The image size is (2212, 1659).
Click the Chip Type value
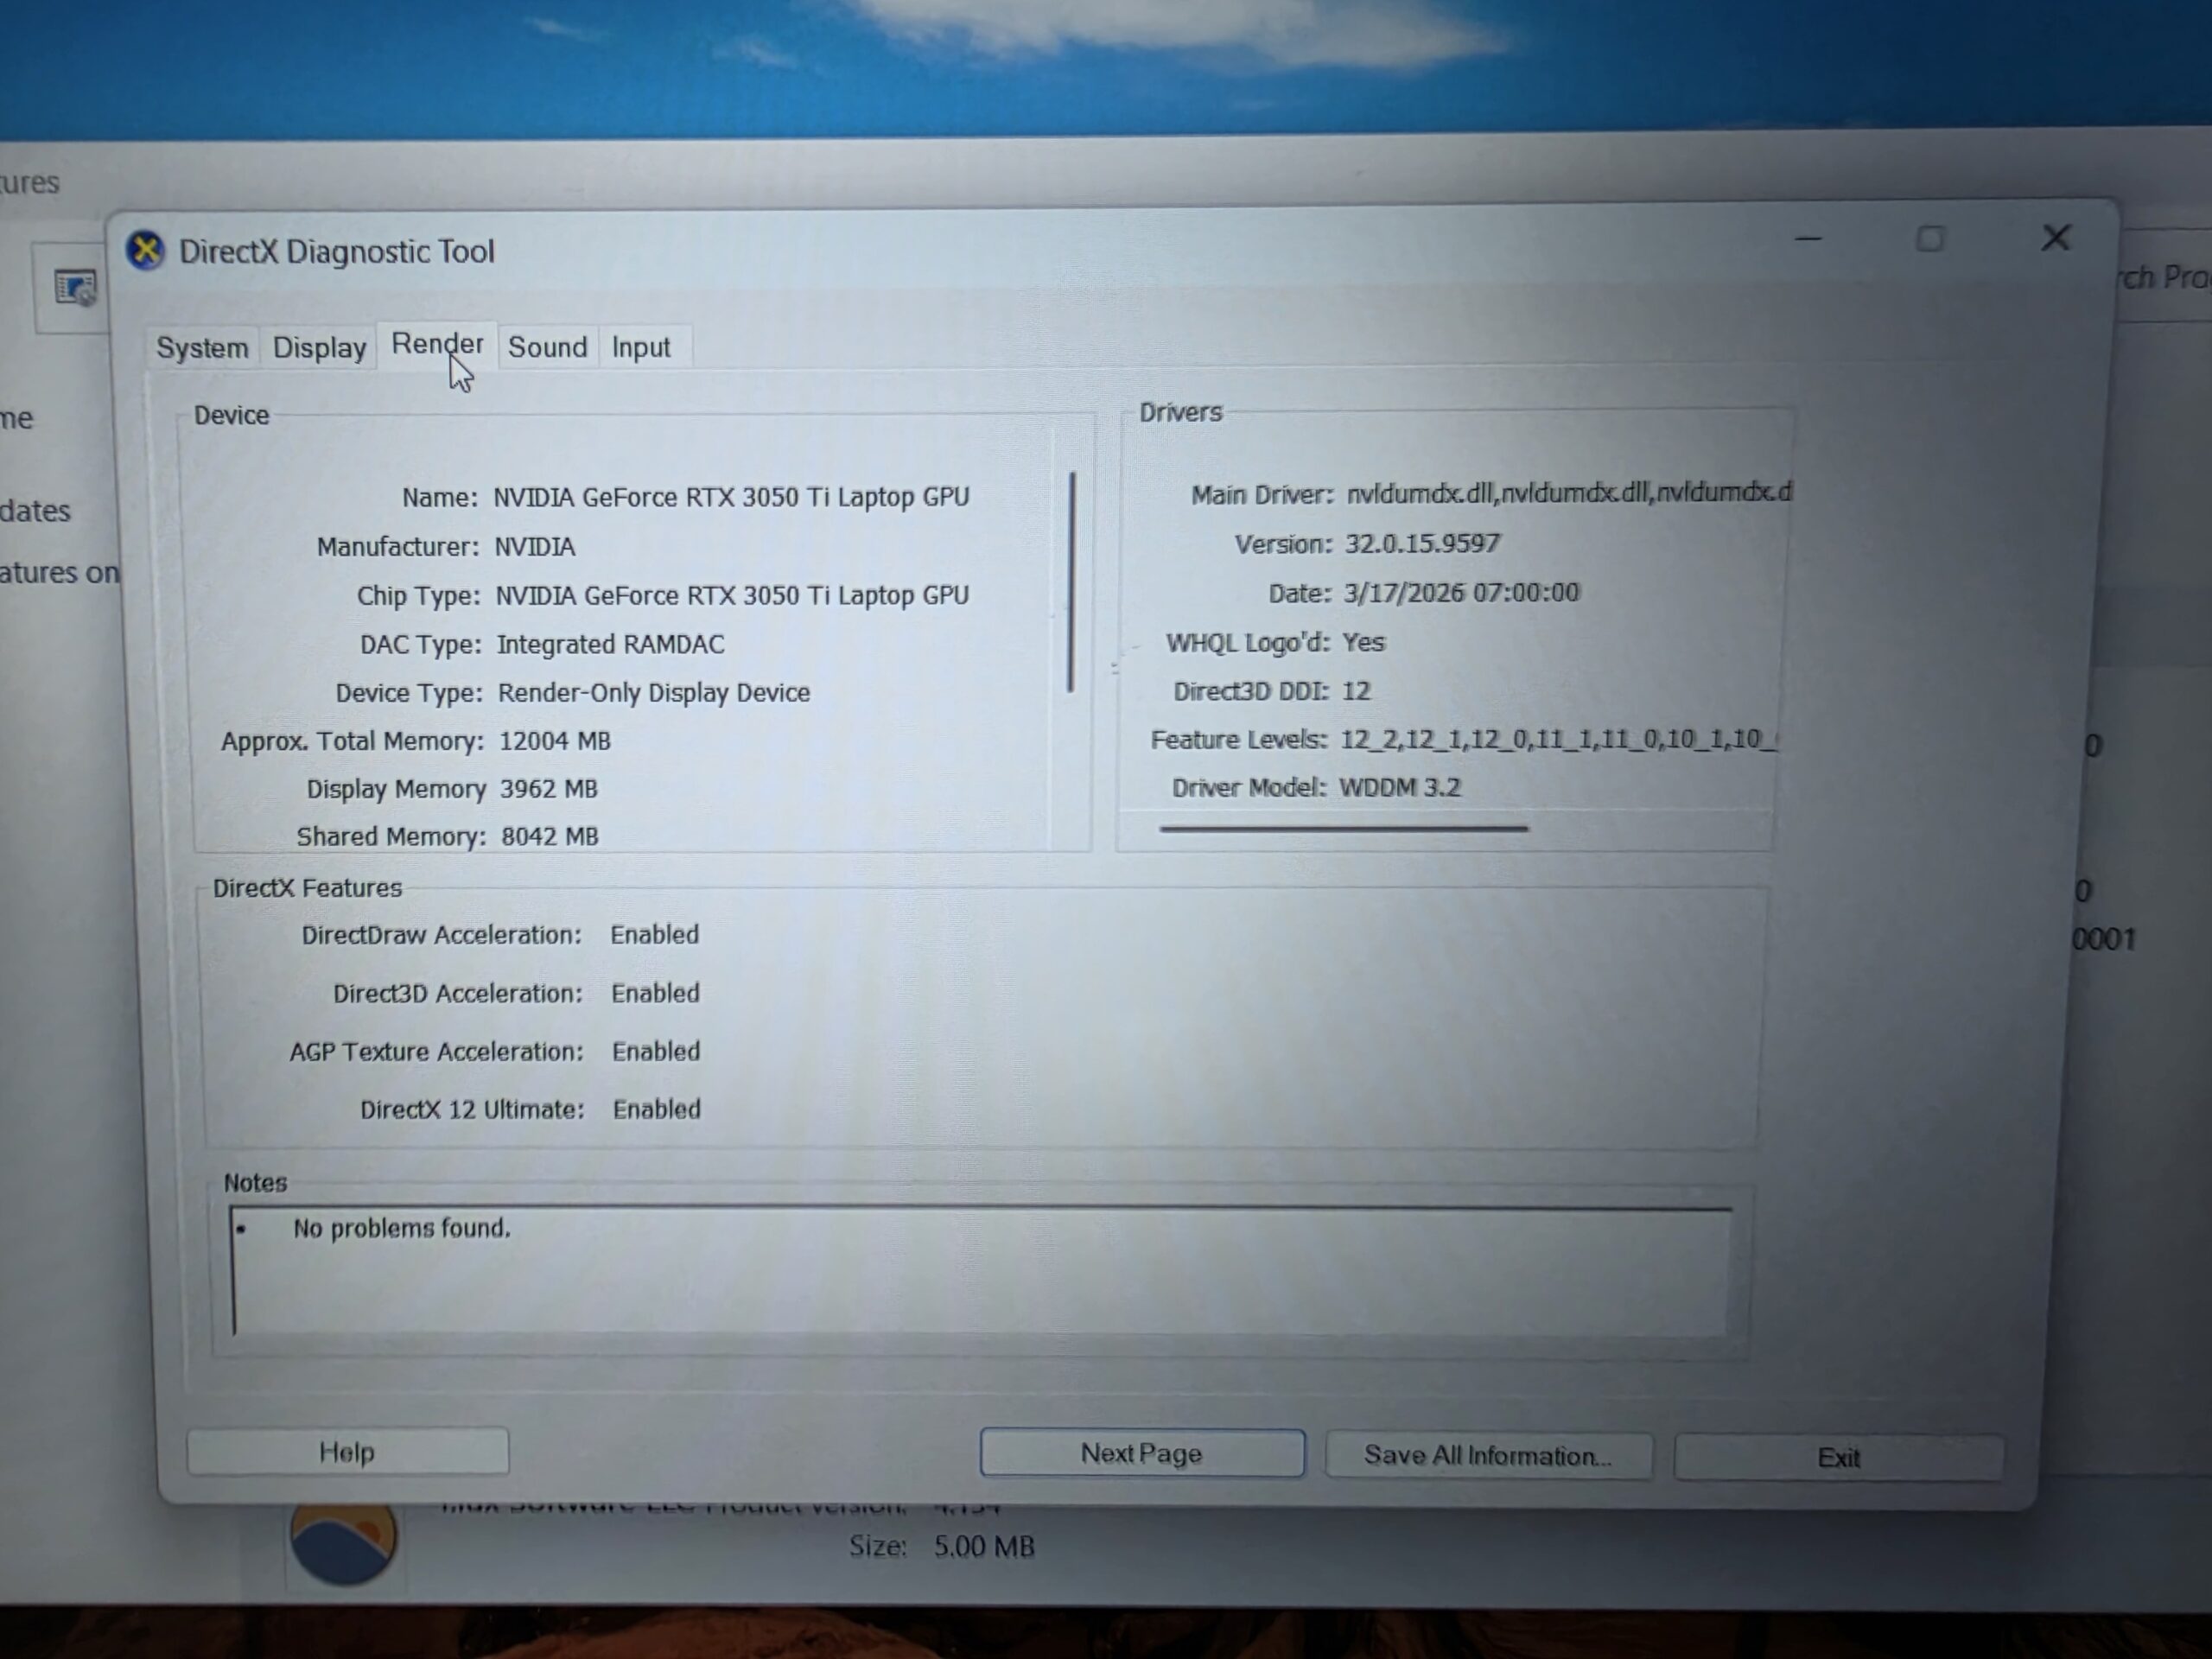click(732, 596)
